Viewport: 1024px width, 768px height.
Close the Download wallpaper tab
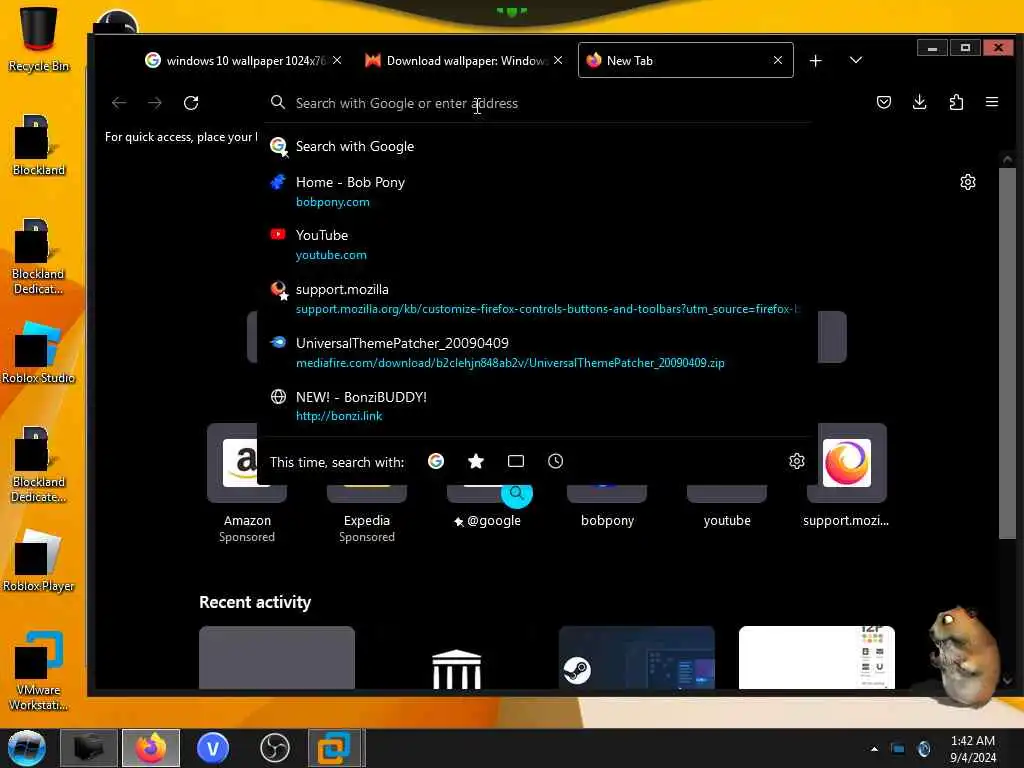point(558,60)
